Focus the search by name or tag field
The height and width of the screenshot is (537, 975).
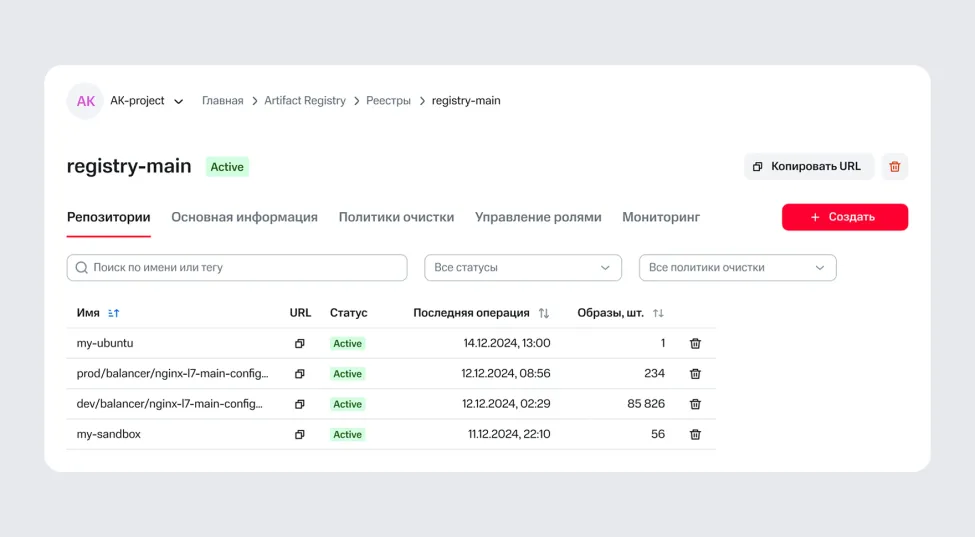(x=237, y=268)
